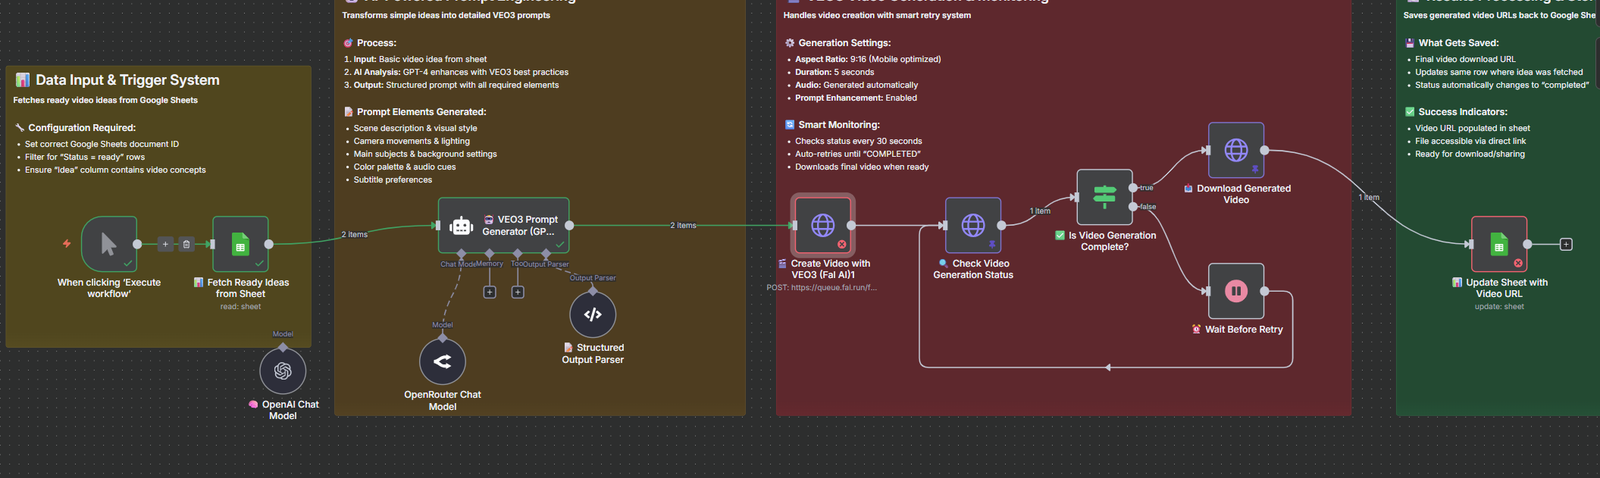Click the output handle of Download Generated Video
1600x478 pixels.
pos(1265,150)
